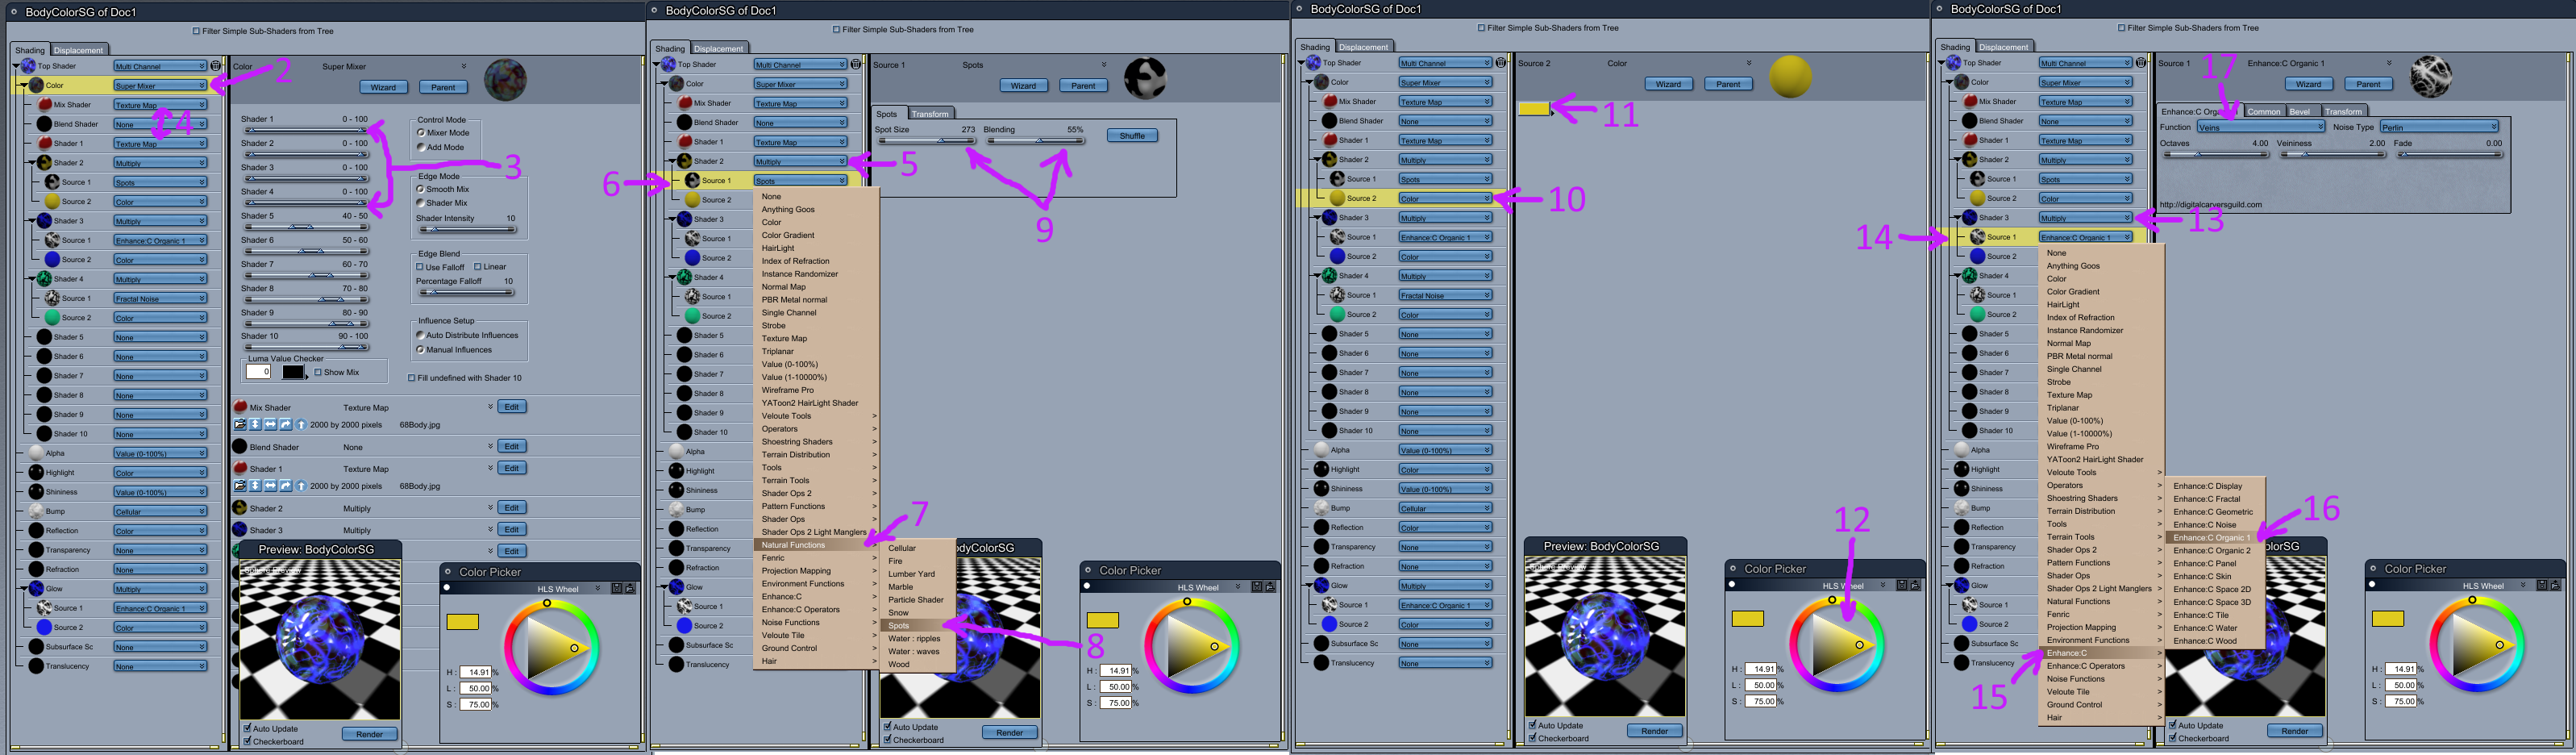Toggle Auto Update checkbox in second window's preview
Image resolution: width=2576 pixels, height=755 pixels.
coord(887,727)
